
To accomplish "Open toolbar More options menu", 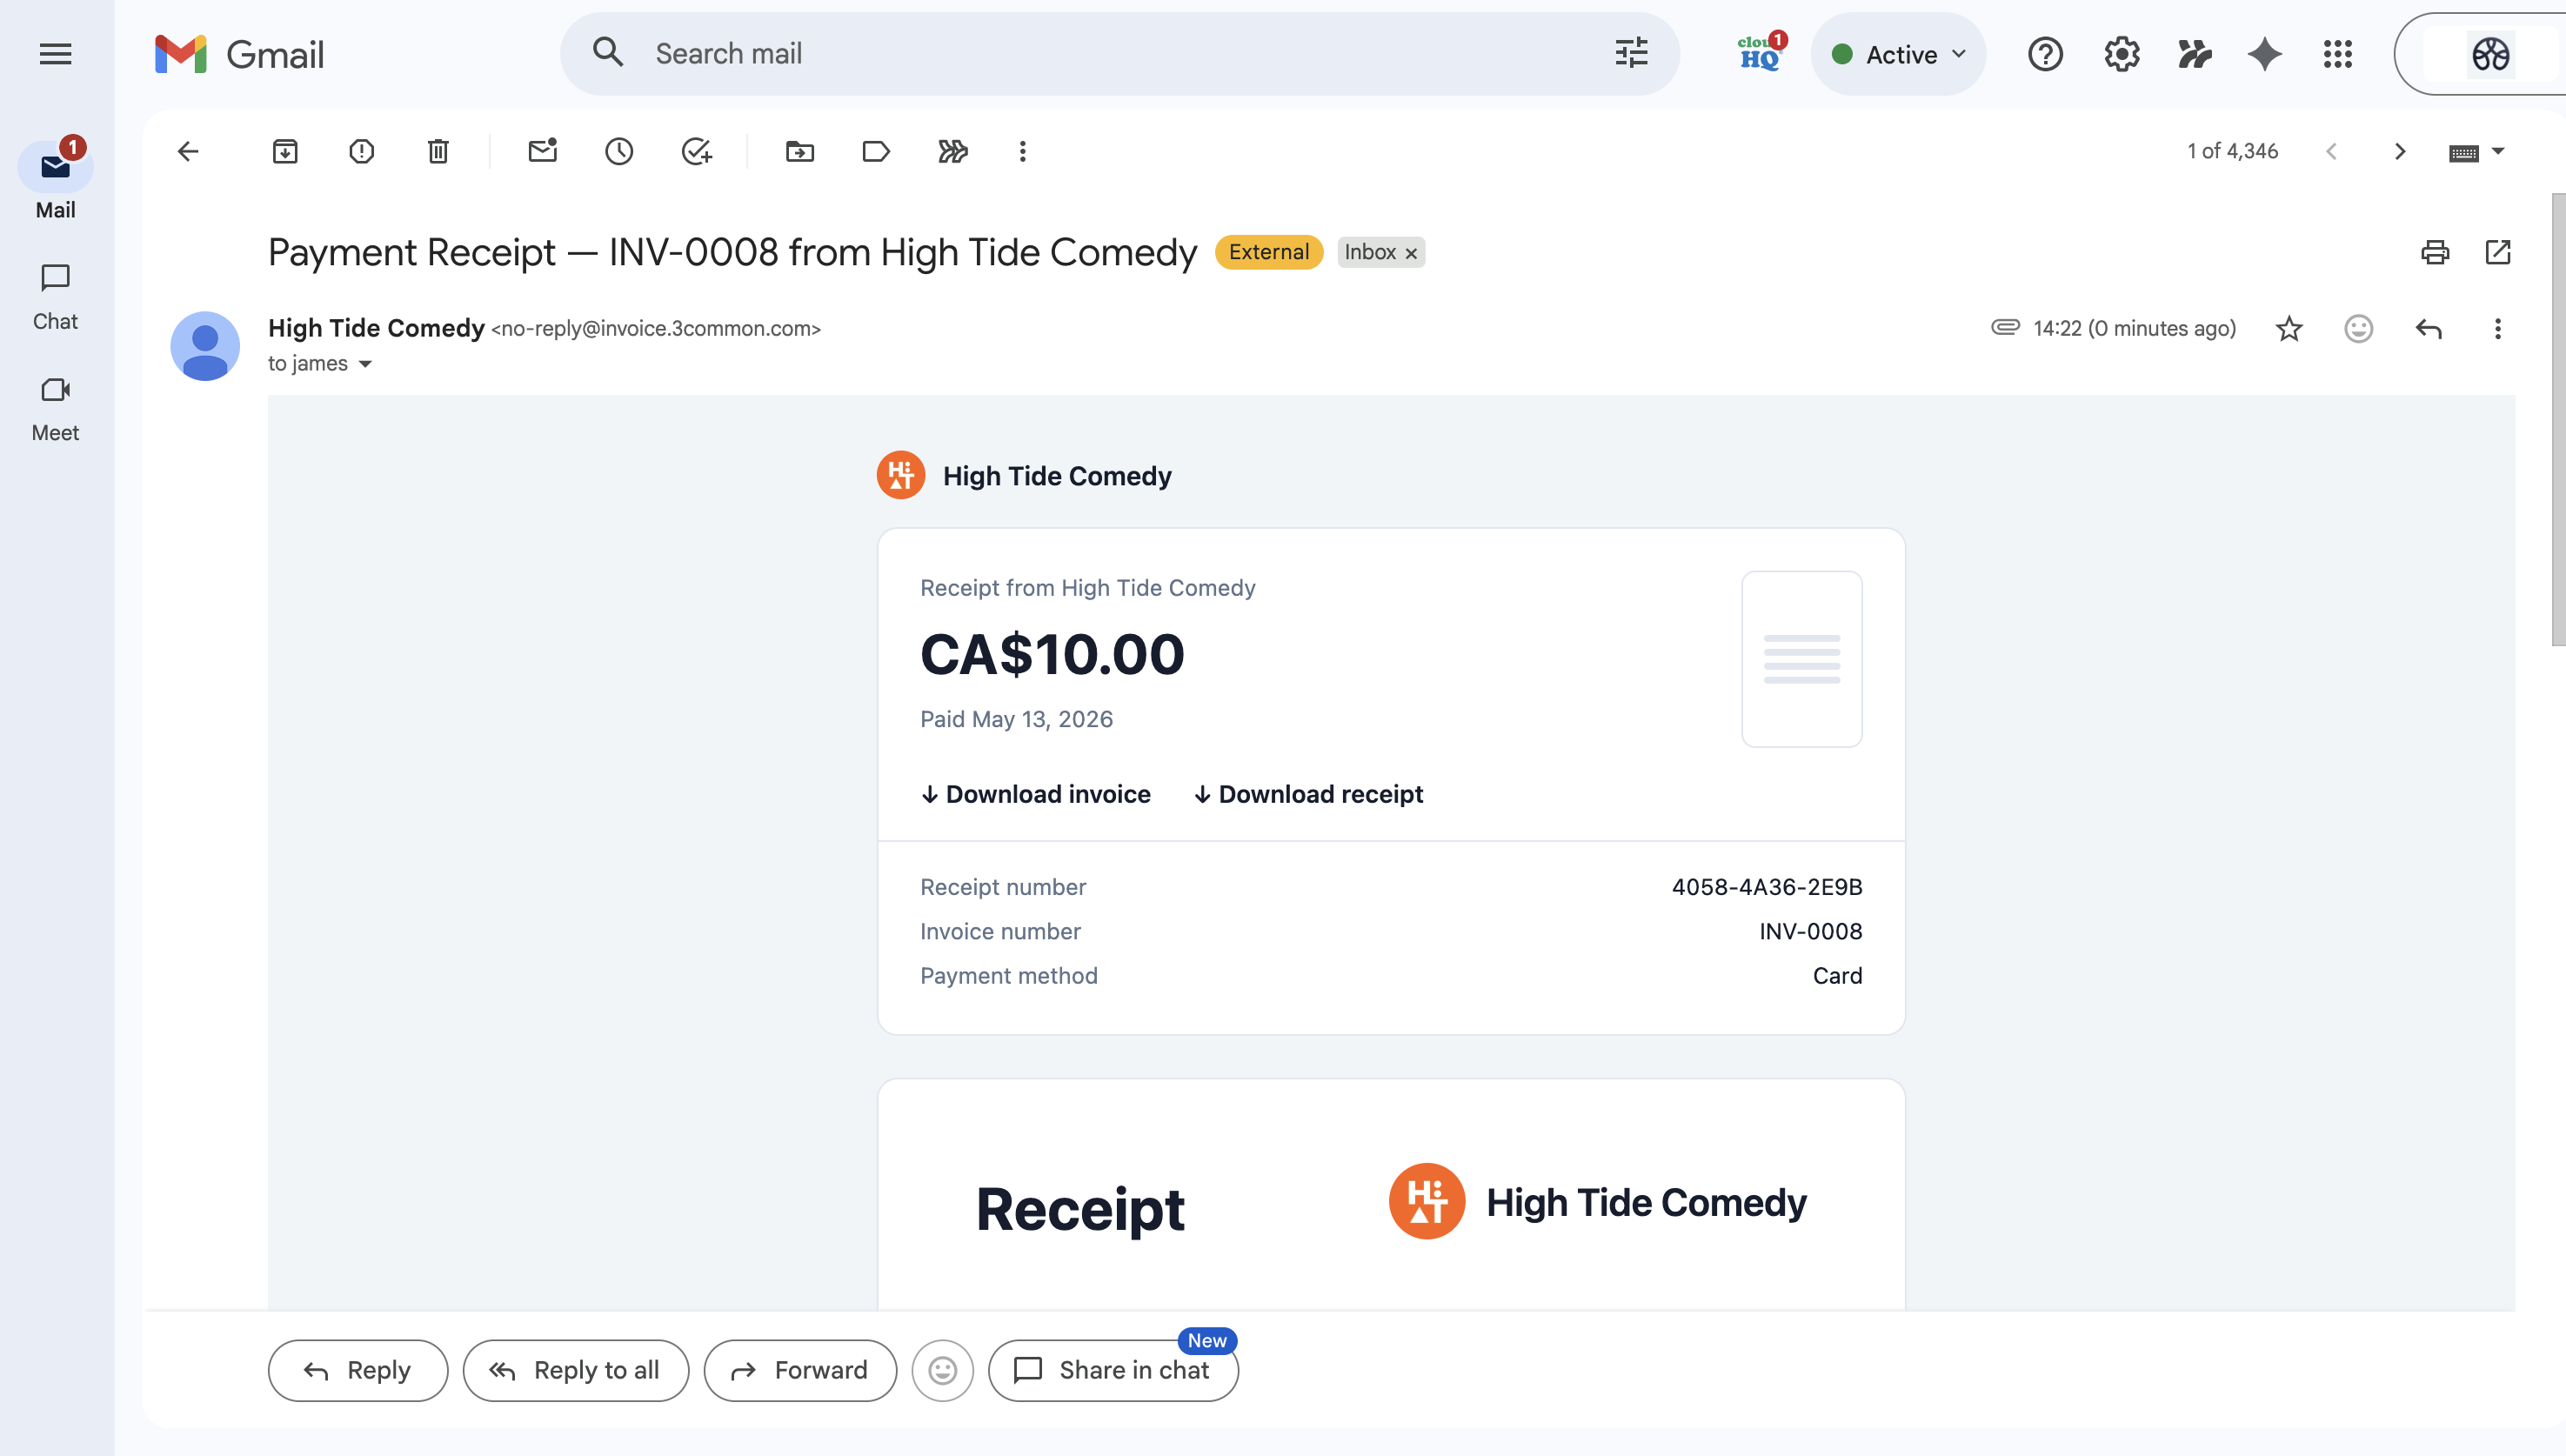I will point(1022,151).
